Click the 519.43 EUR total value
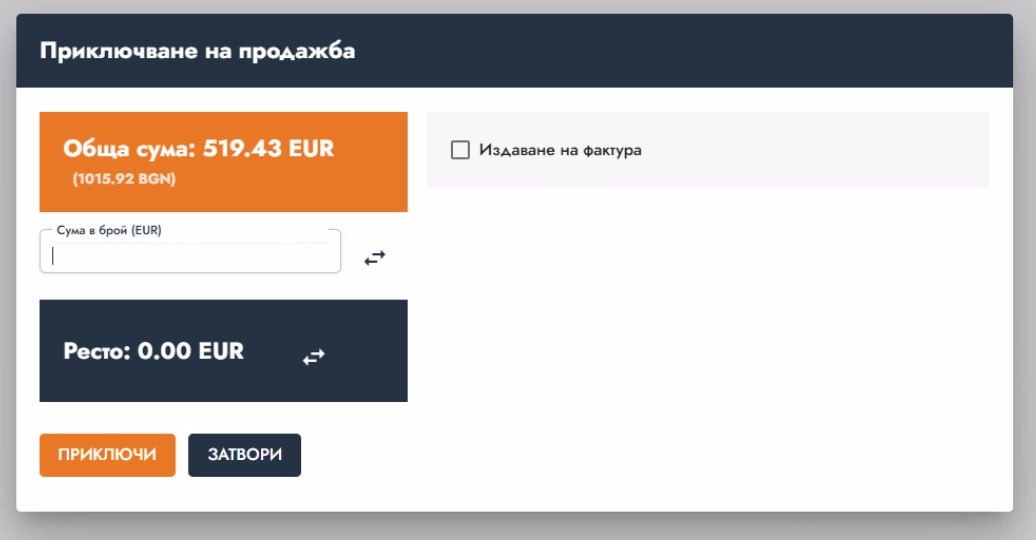The image size is (1036, 540). tap(268, 149)
